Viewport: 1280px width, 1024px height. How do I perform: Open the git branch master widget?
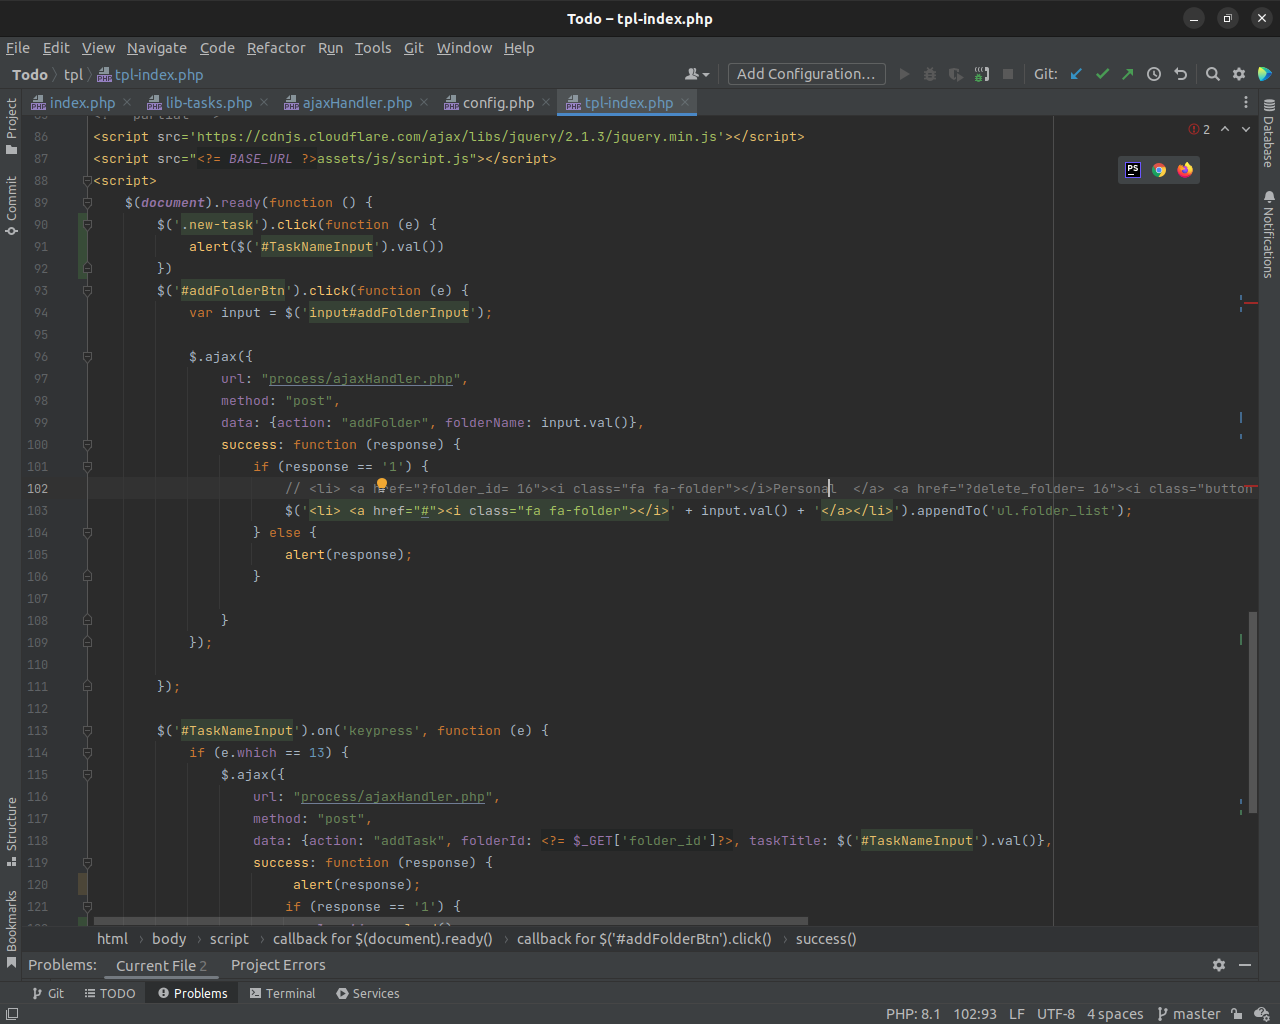(x=1189, y=1014)
